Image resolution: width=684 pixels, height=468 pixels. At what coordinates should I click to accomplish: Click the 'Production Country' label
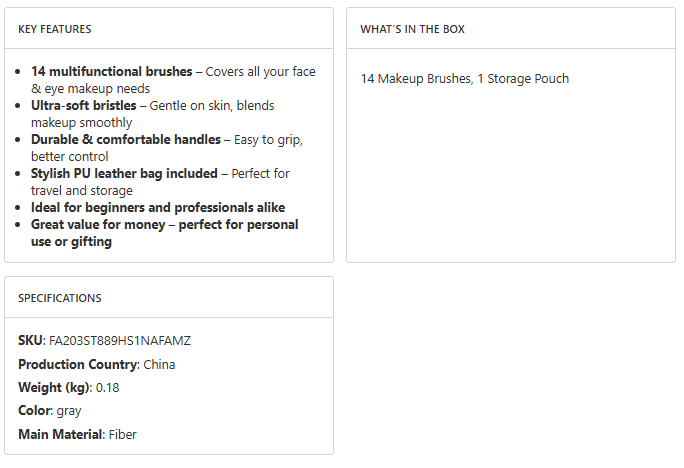click(77, 365)
